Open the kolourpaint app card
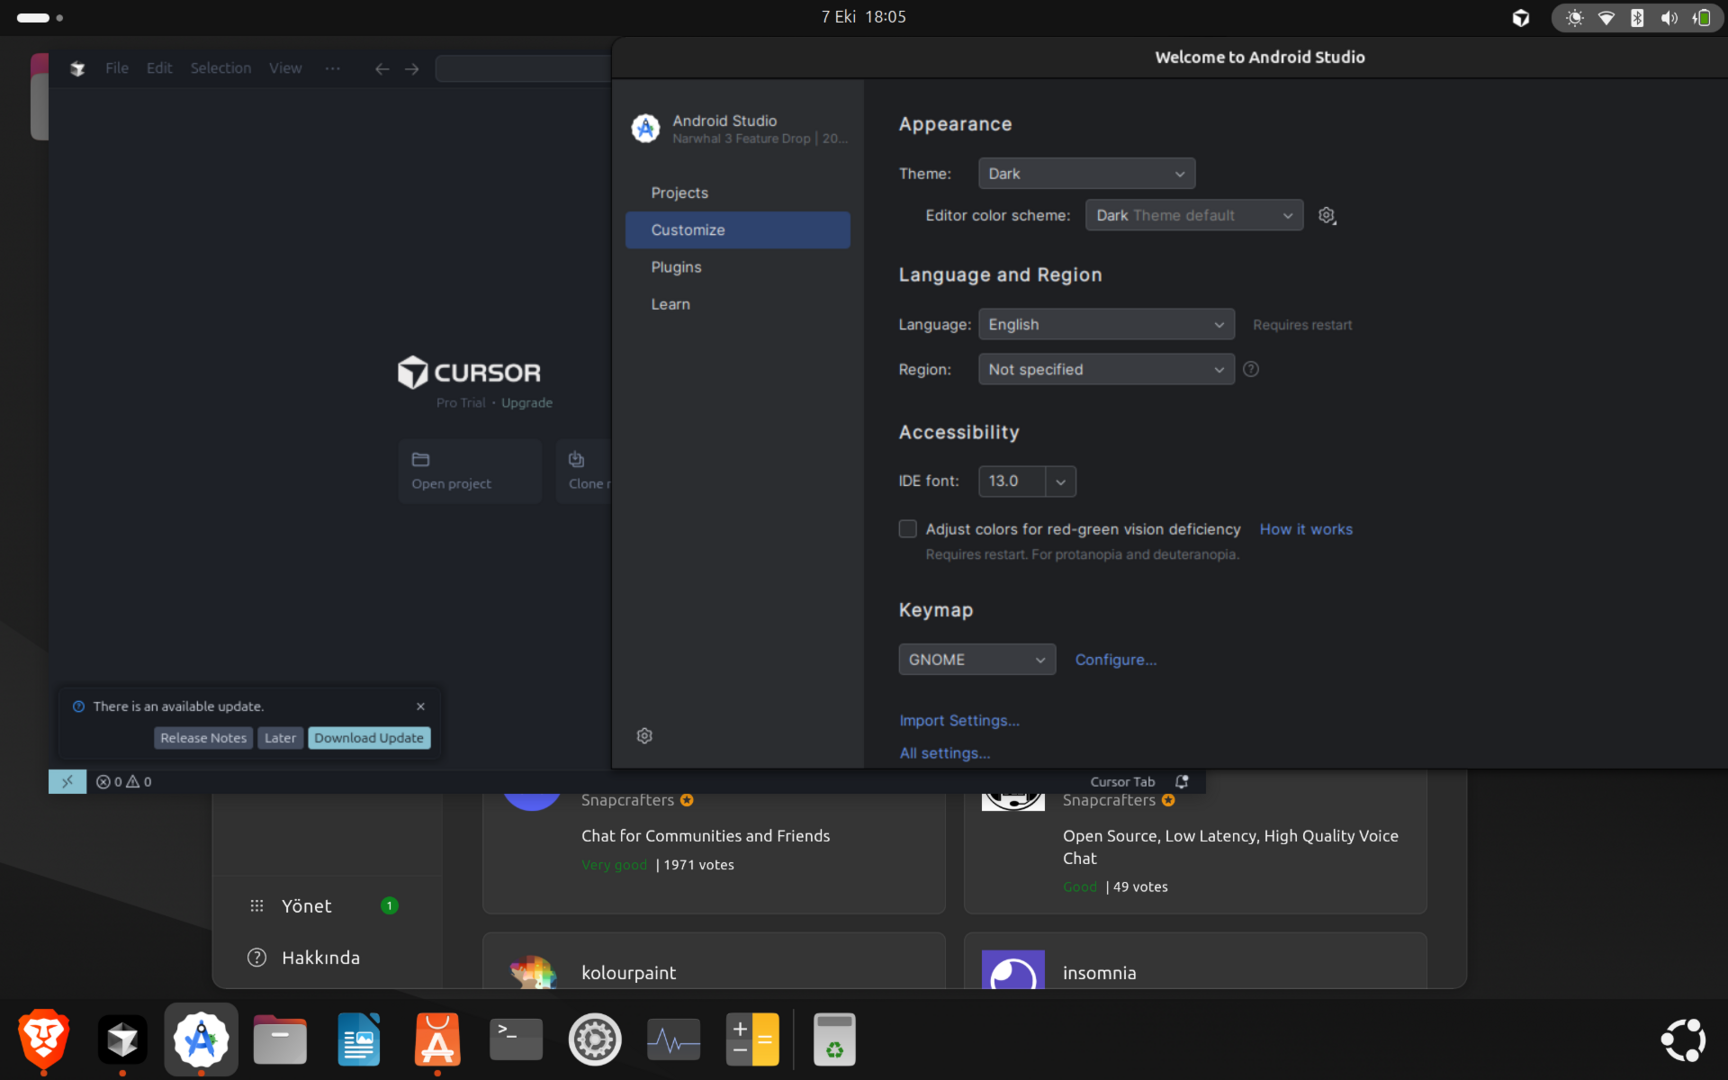1728x1080 pixels. point(714,962)
